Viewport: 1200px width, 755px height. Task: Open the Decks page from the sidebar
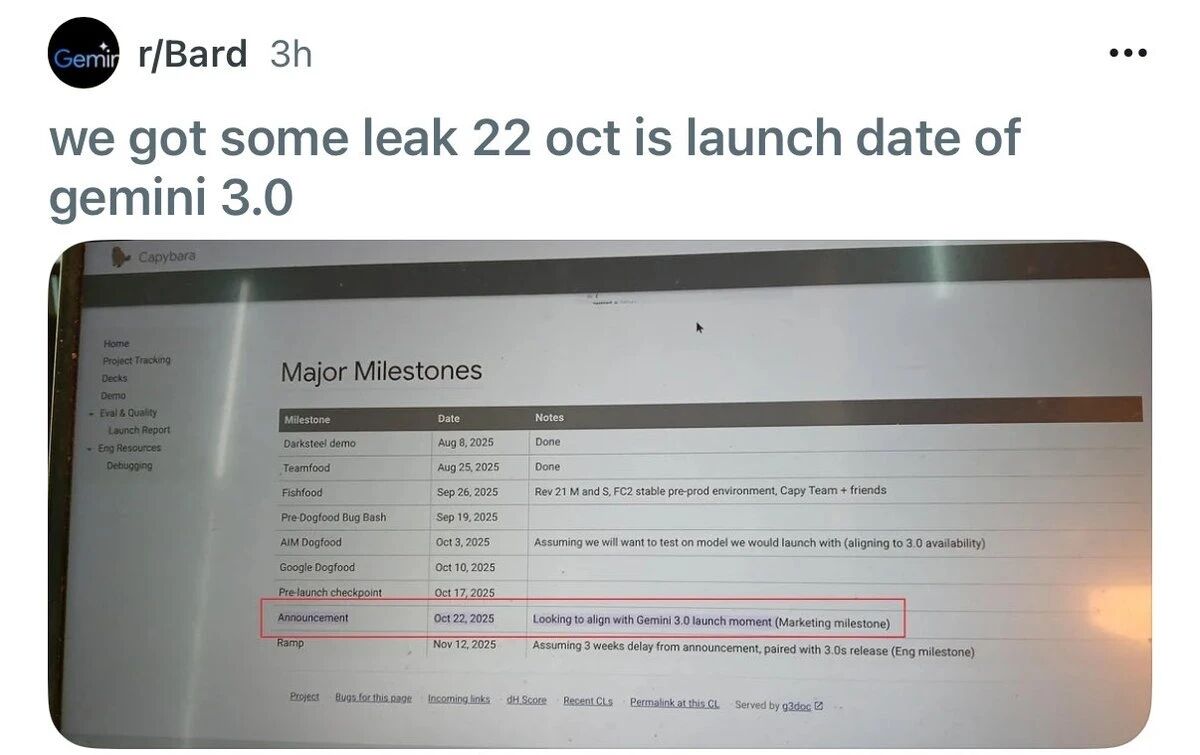(113, 378)
